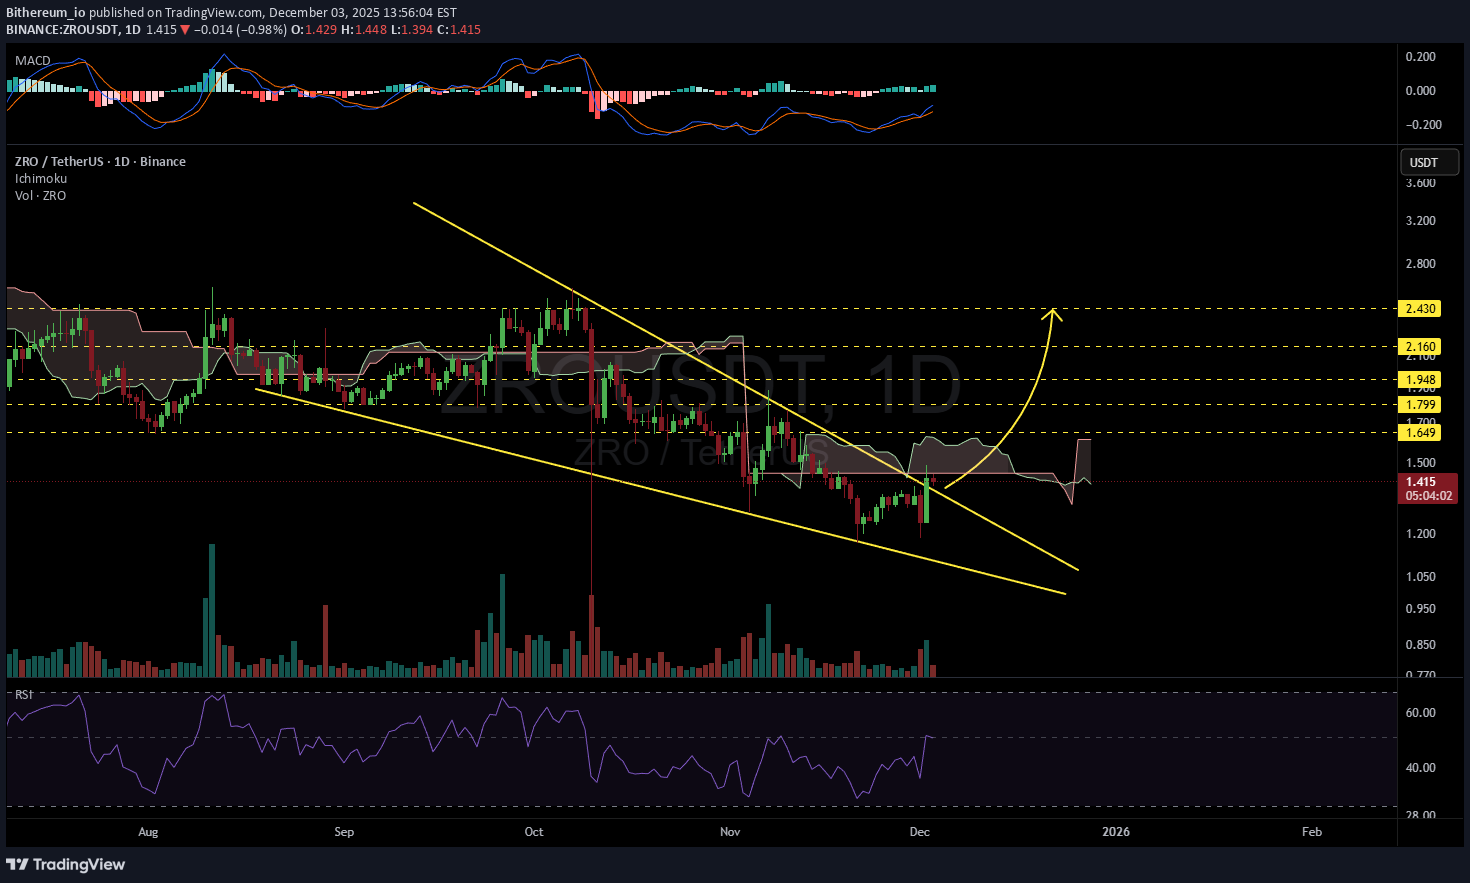Select the 1.799 yellow price label
Image resolution: width=1470 pixels, height=883 pixels.
1421,405
